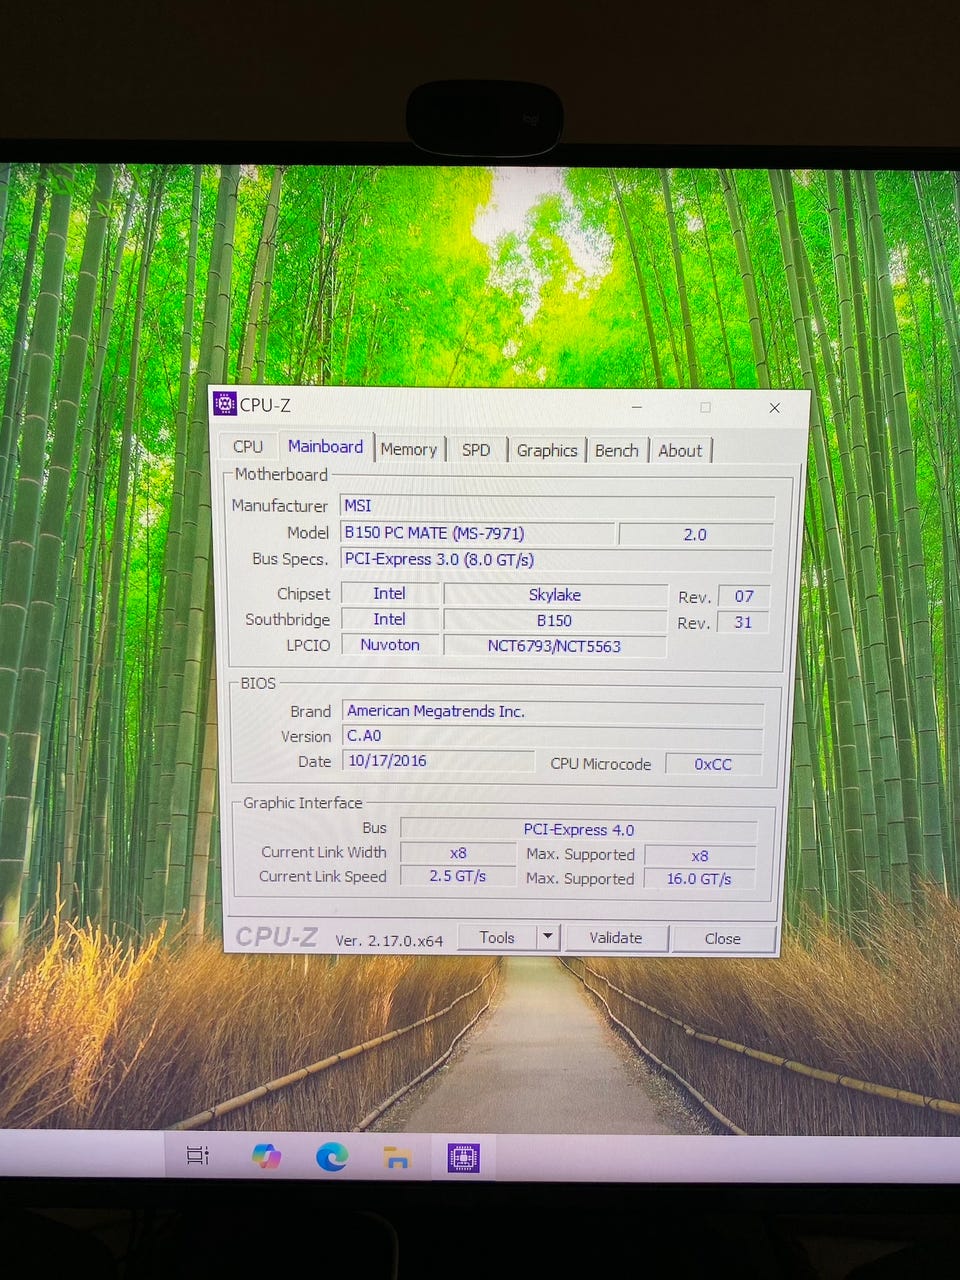Image resolution: width=960 pixels, height=1280 pixels.
Task: Click the CPU-Z logo in the title bar
Action: [x=225, y=404]
